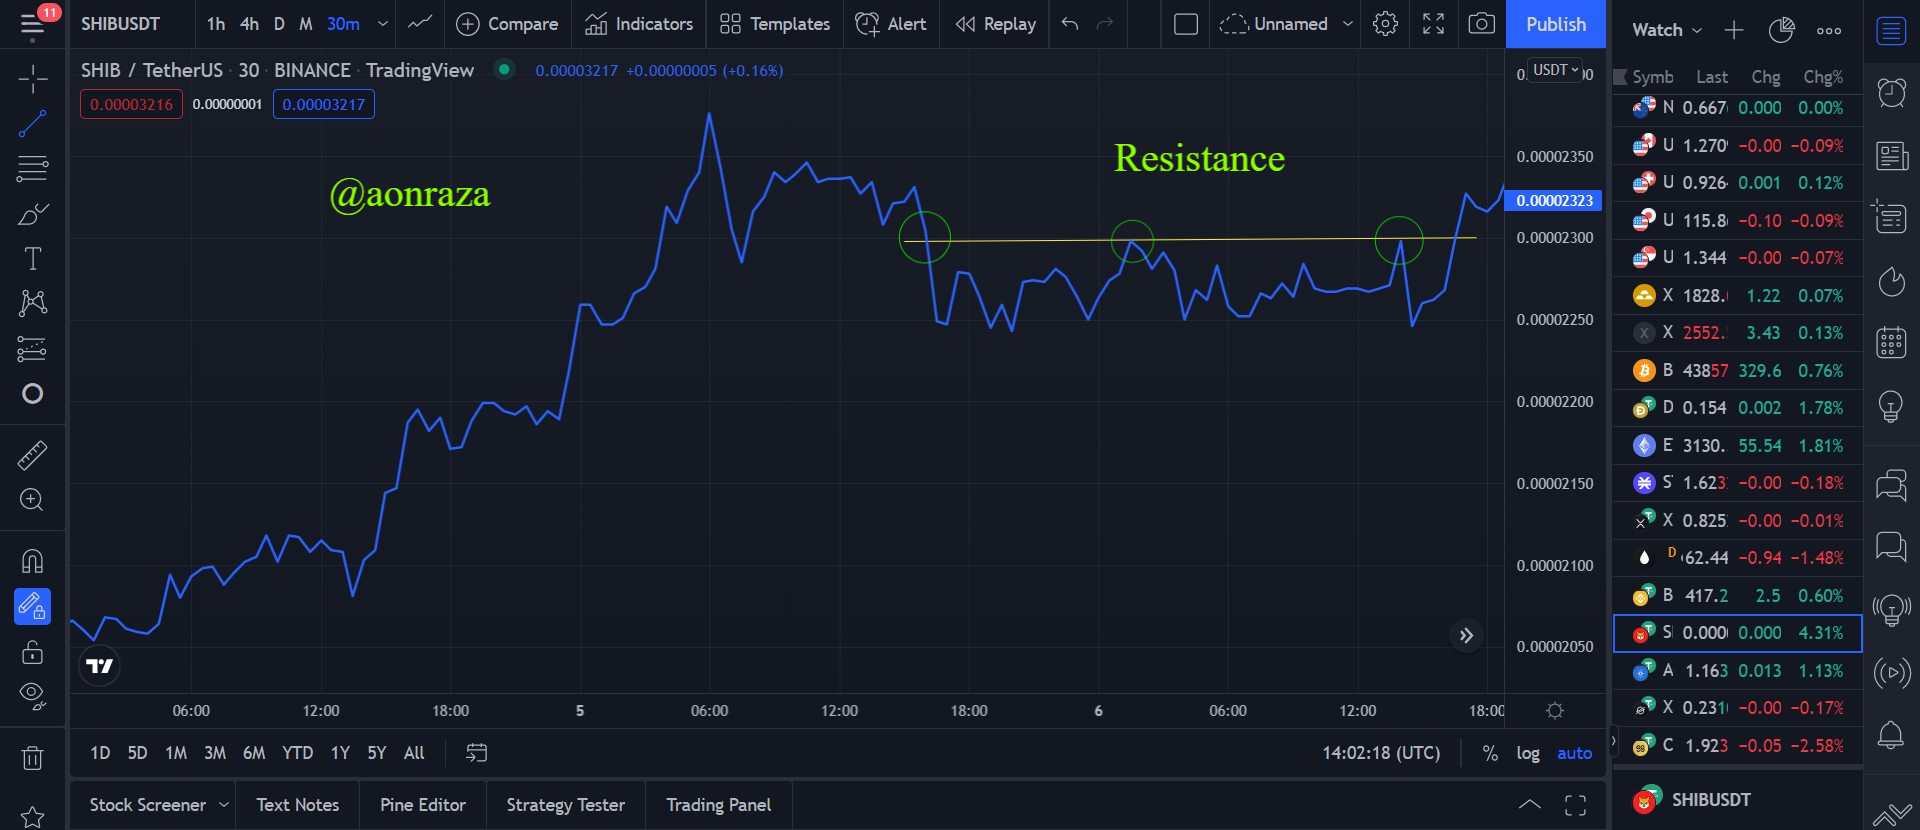Screen dimensions: 1920x830
Task: Toggle magnet mode for drawings
Action: tap(32, 561)
